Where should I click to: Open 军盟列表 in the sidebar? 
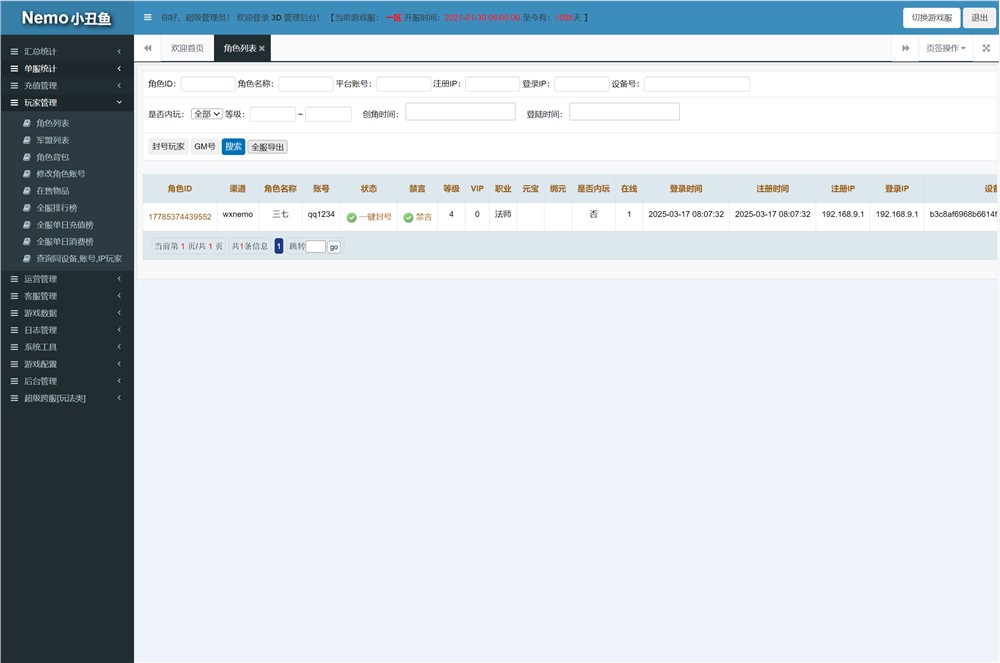[53, 140]
